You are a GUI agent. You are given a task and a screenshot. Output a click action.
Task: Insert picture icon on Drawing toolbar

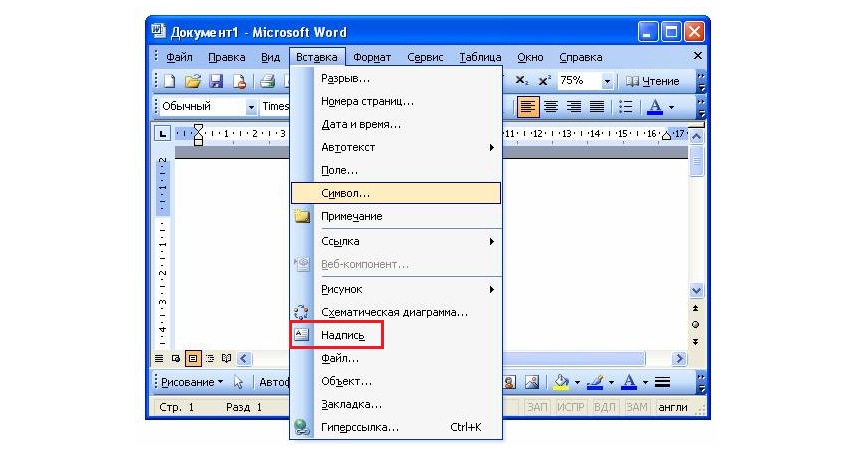(x=532, y=382)
